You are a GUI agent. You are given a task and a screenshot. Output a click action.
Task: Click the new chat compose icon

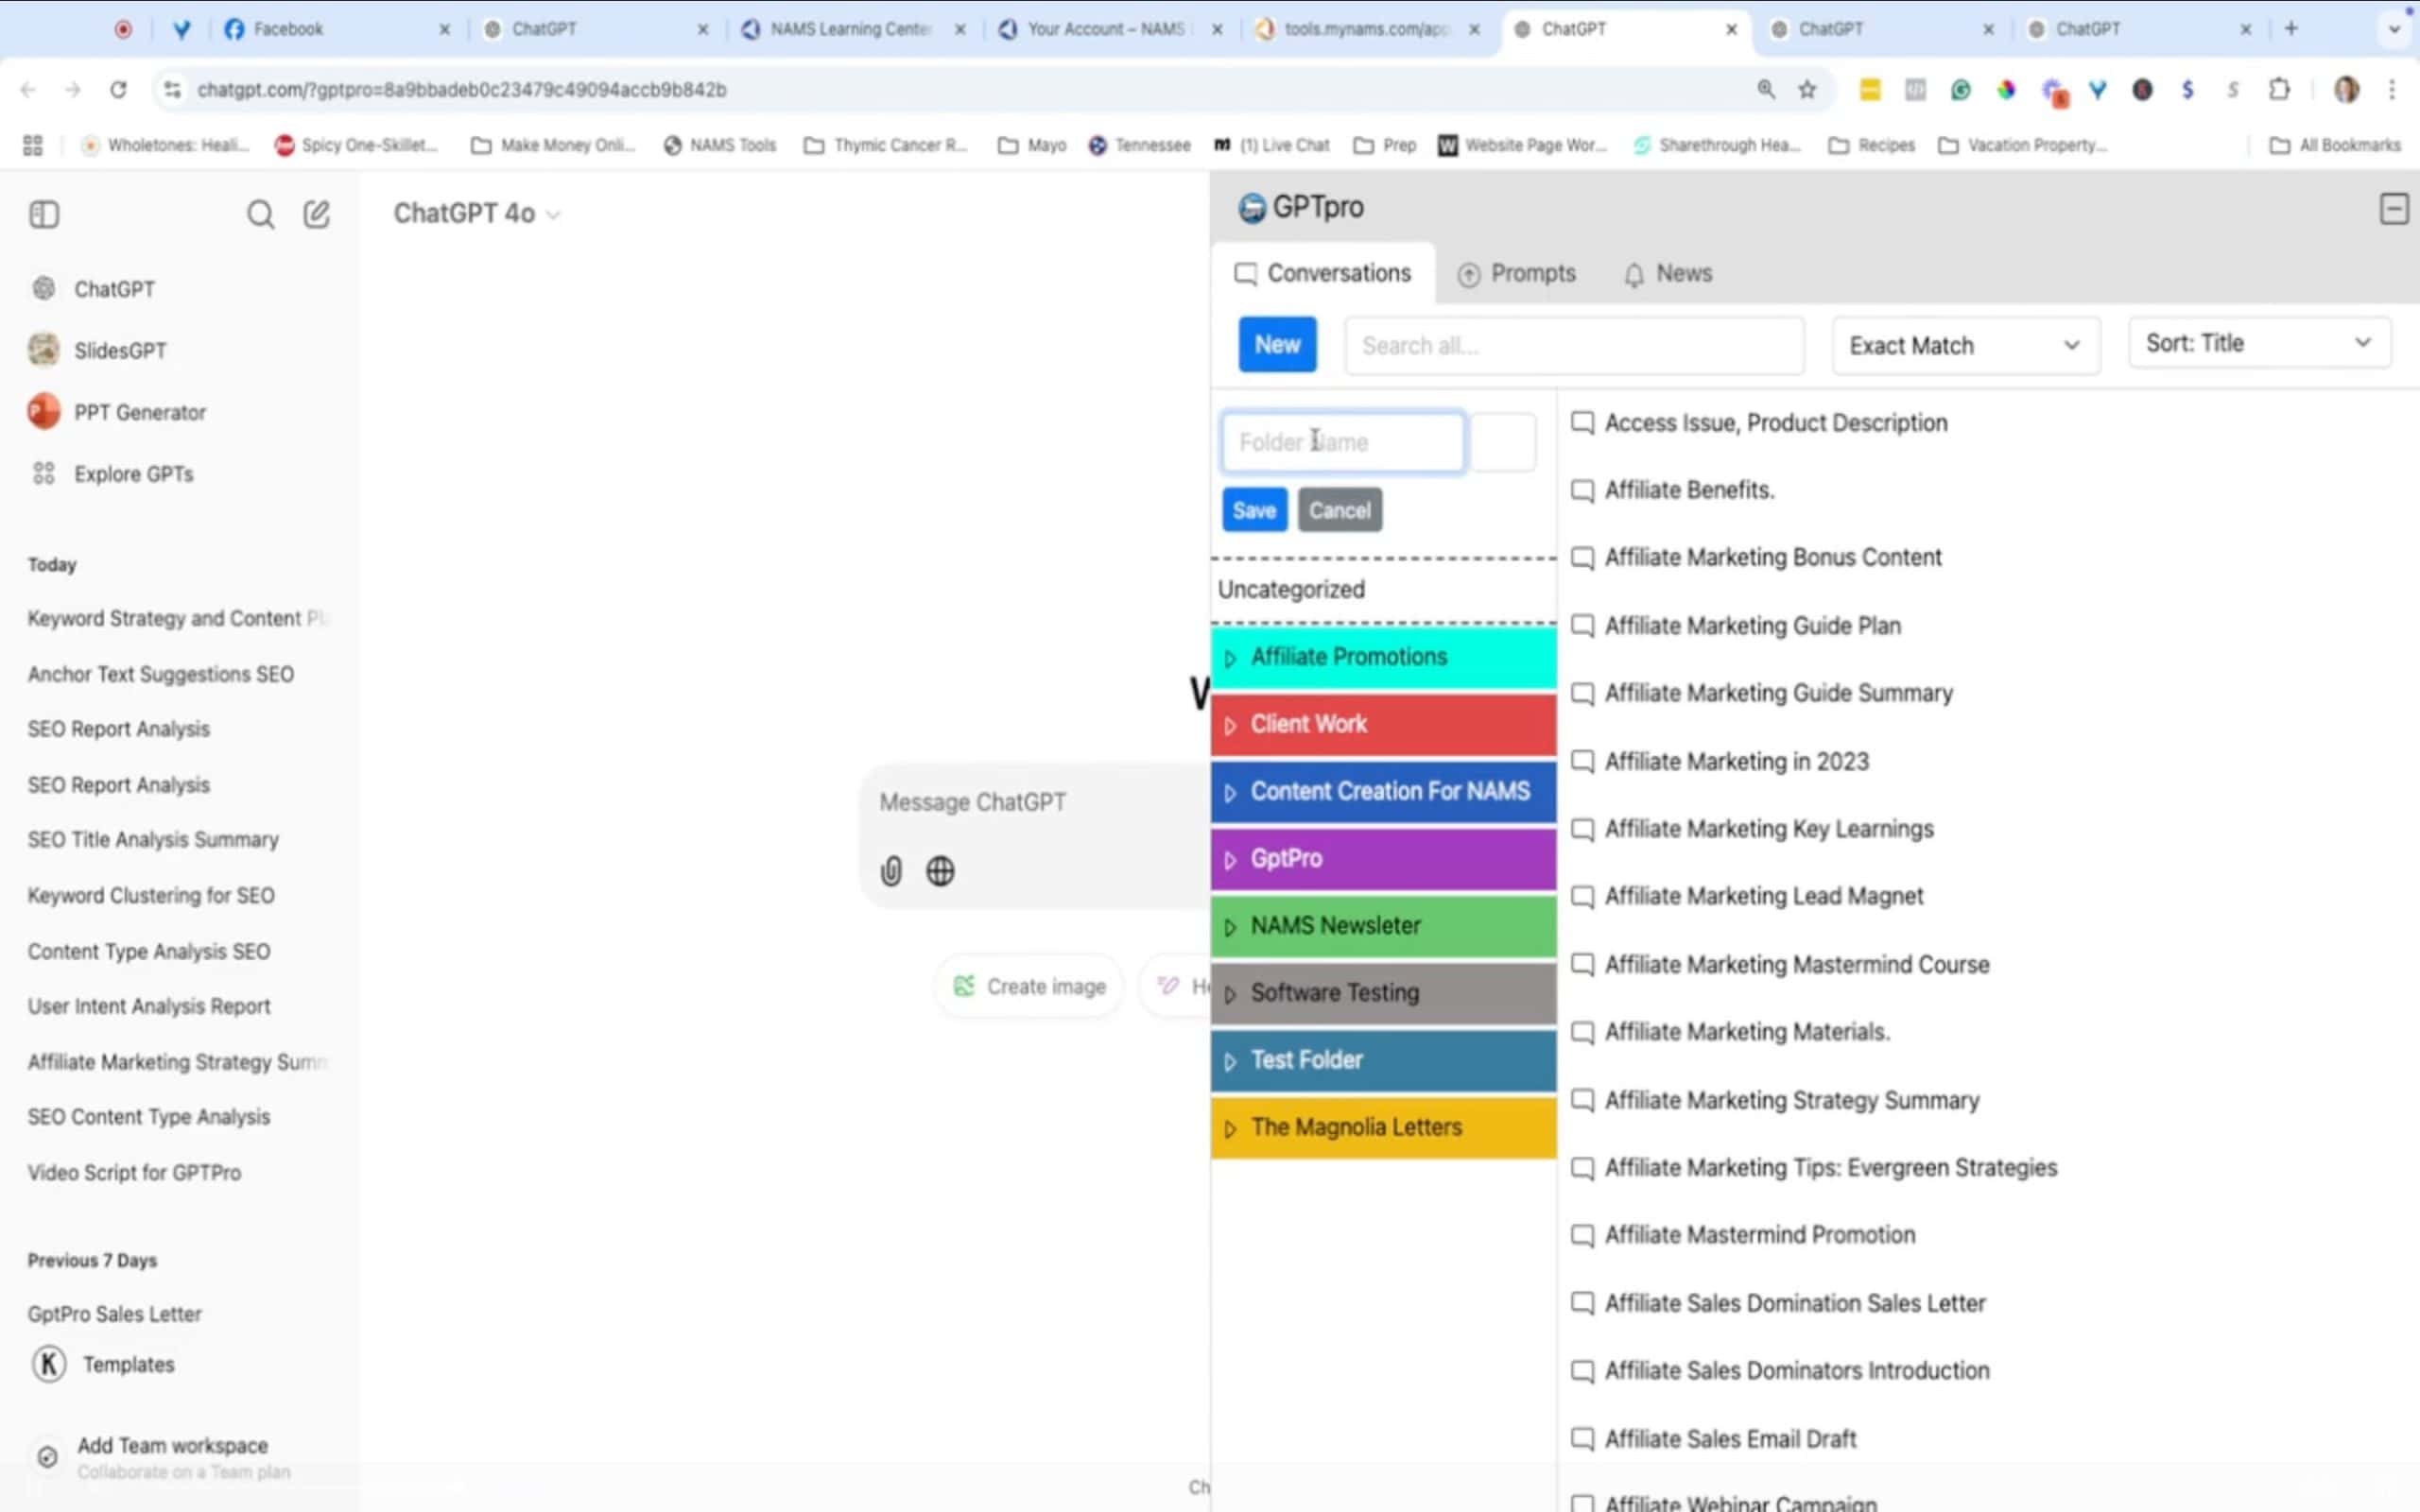pos(316,214)
